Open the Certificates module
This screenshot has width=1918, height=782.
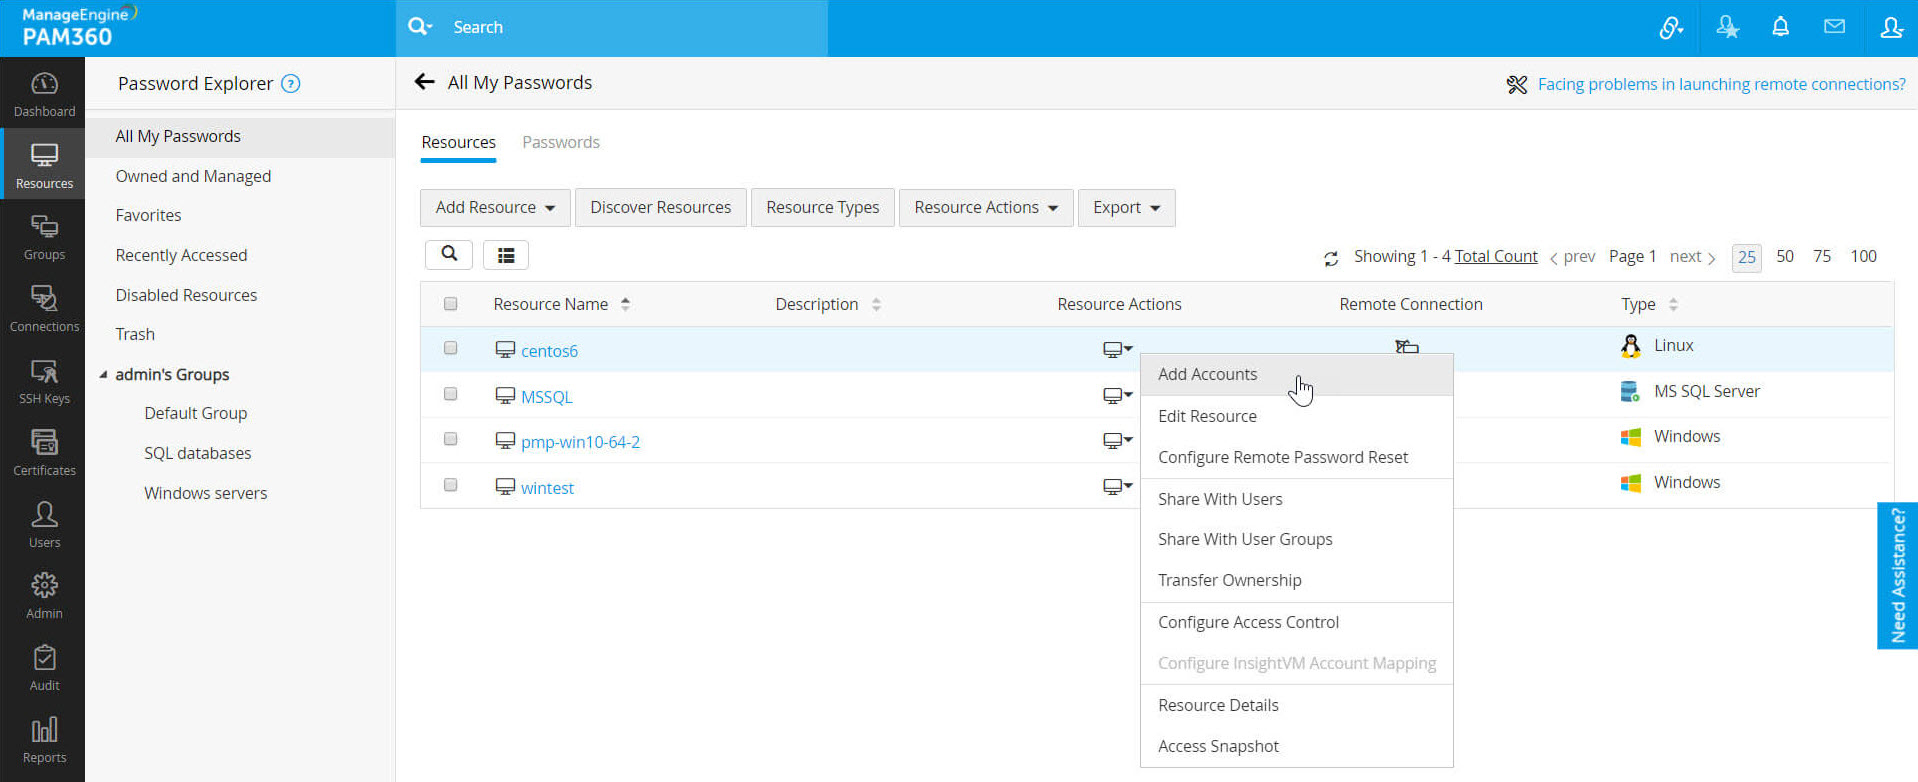click(x=44, y=453)
